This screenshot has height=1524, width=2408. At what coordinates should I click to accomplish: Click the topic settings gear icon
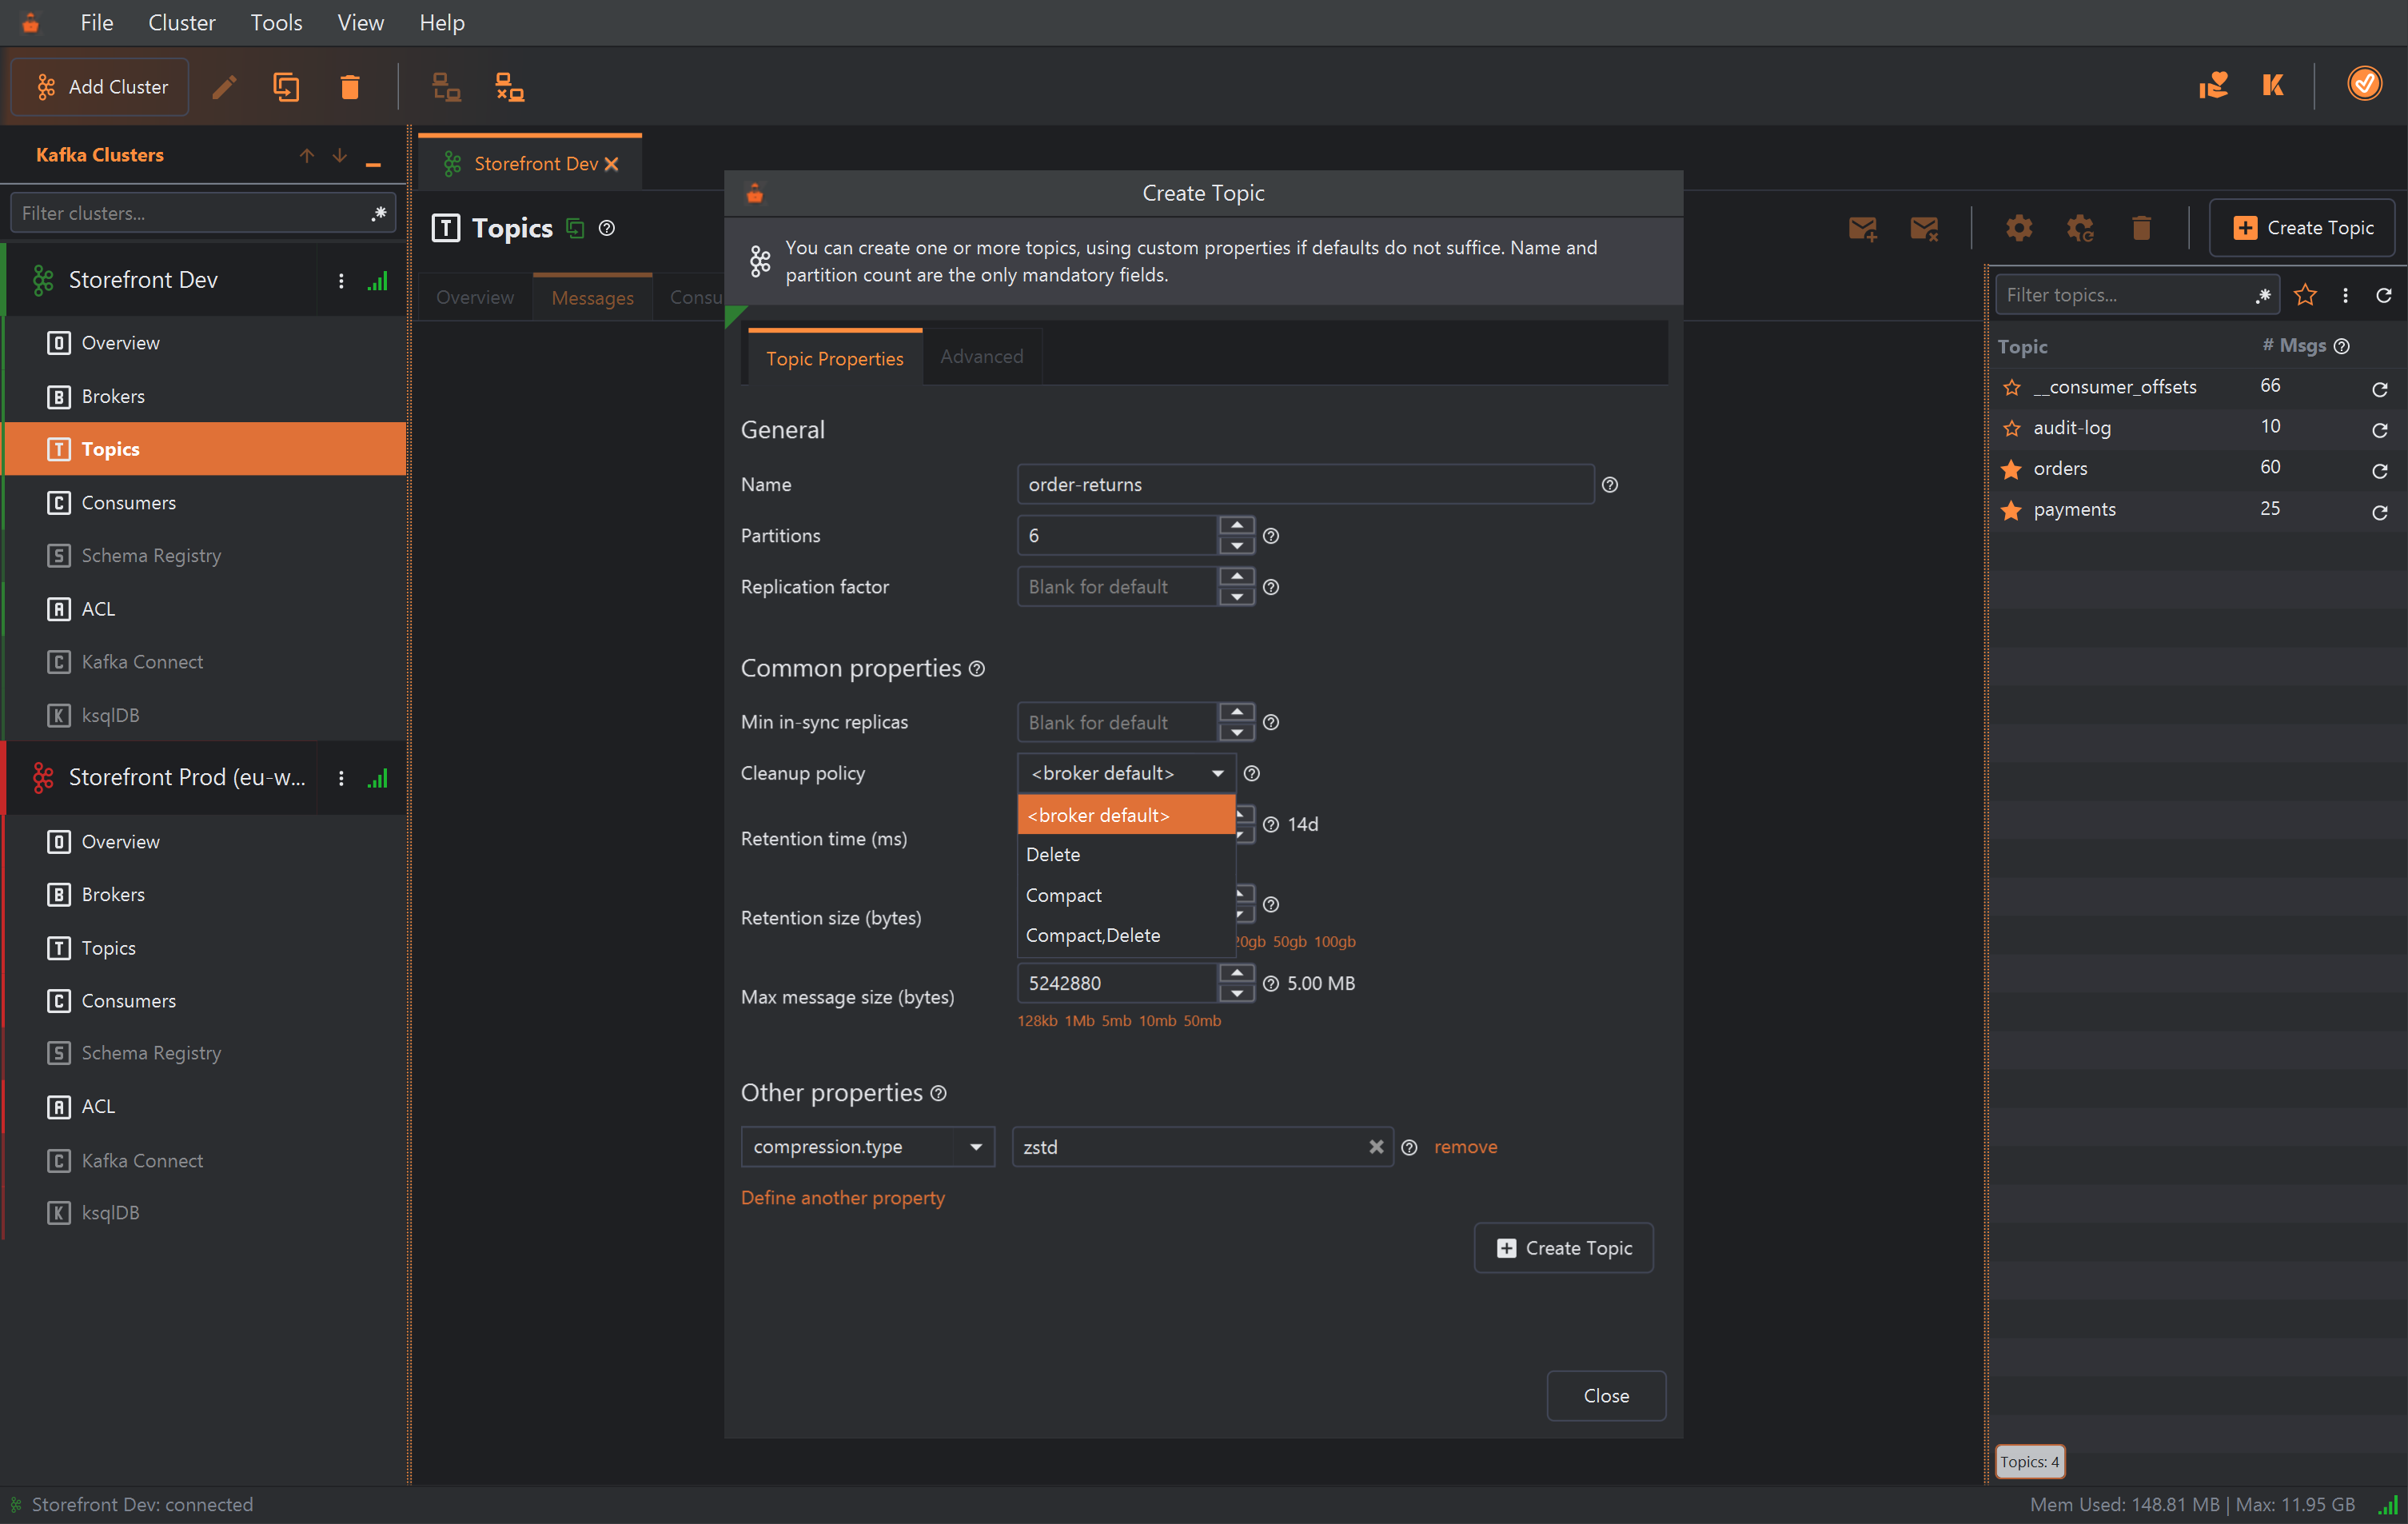pyautogui.click(x=2018, y=228)
